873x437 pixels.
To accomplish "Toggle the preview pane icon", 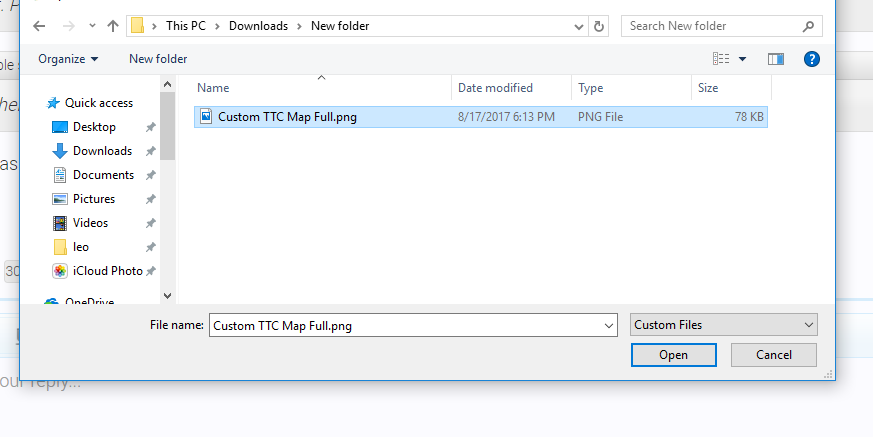I will coord(775,59).
